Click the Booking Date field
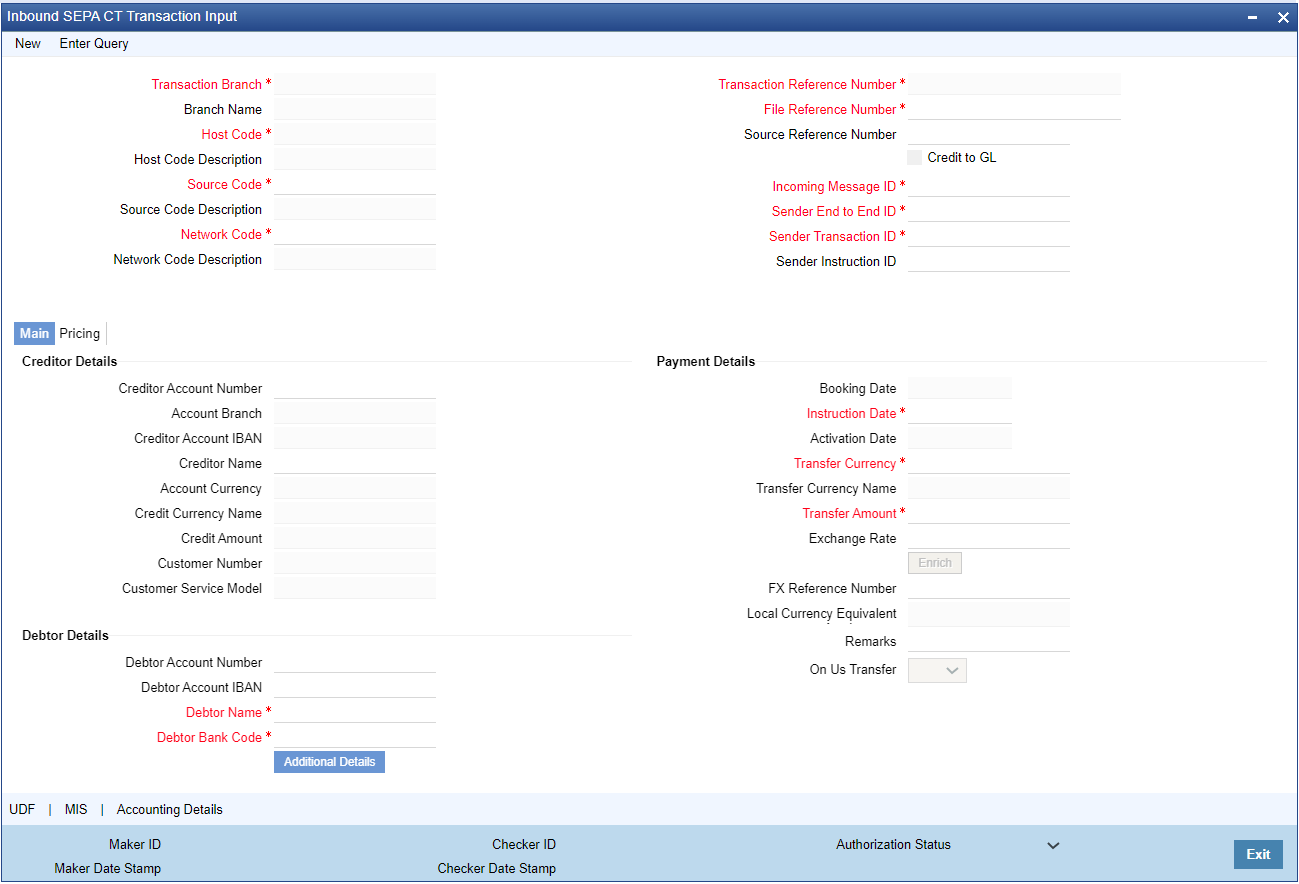The width and height of the screenshot is (1299, 884). pyautogui.click(x=960, y=388)
